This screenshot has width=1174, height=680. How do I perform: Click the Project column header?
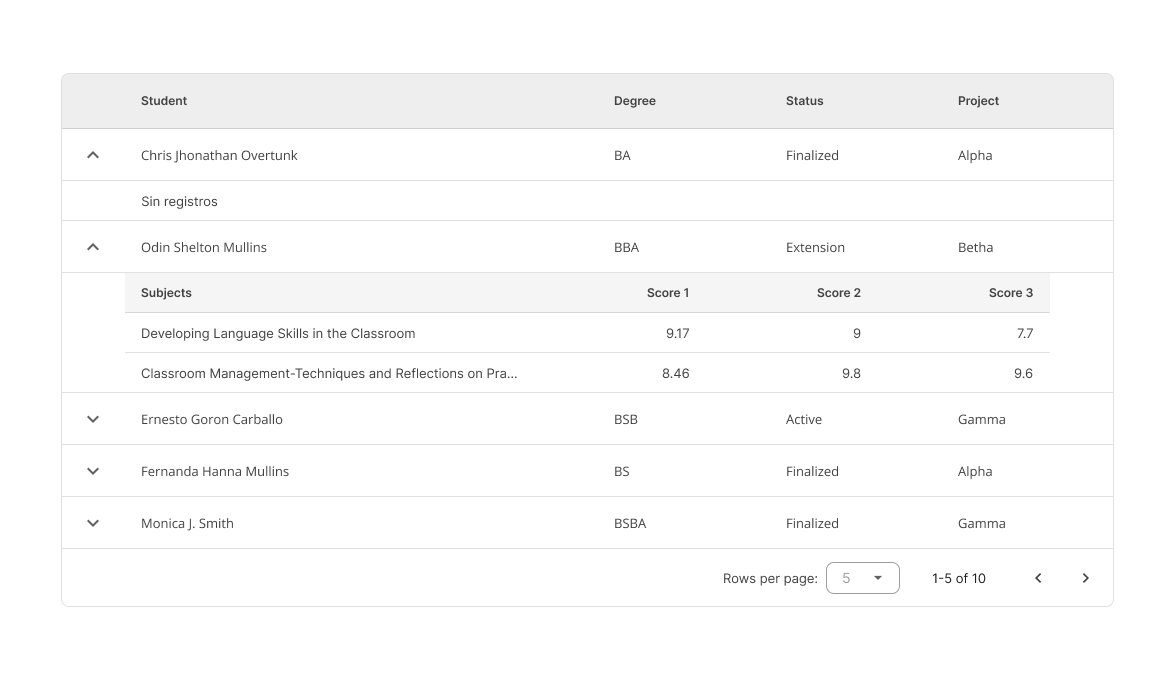coord(978,101)
